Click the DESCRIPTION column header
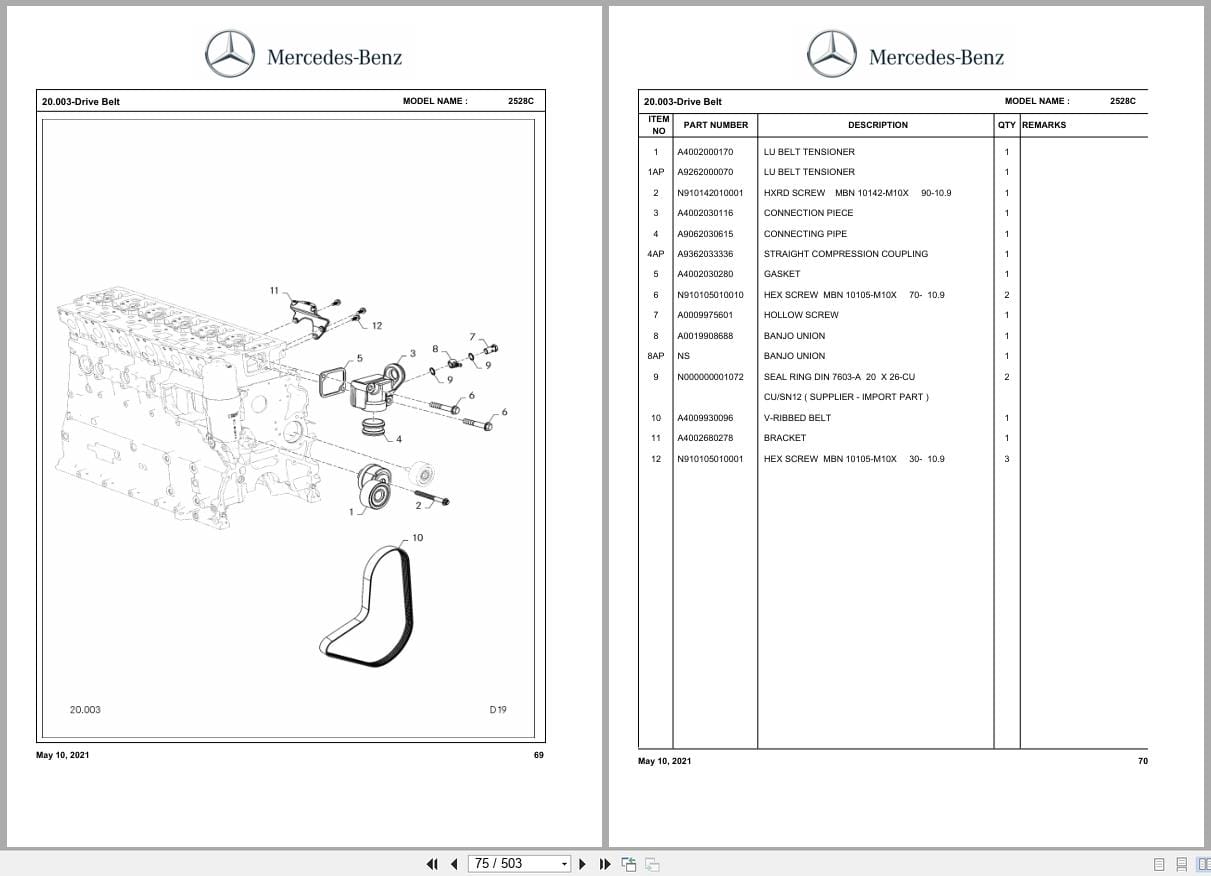This screenshot has height=876, width=1211. (877, 125)
